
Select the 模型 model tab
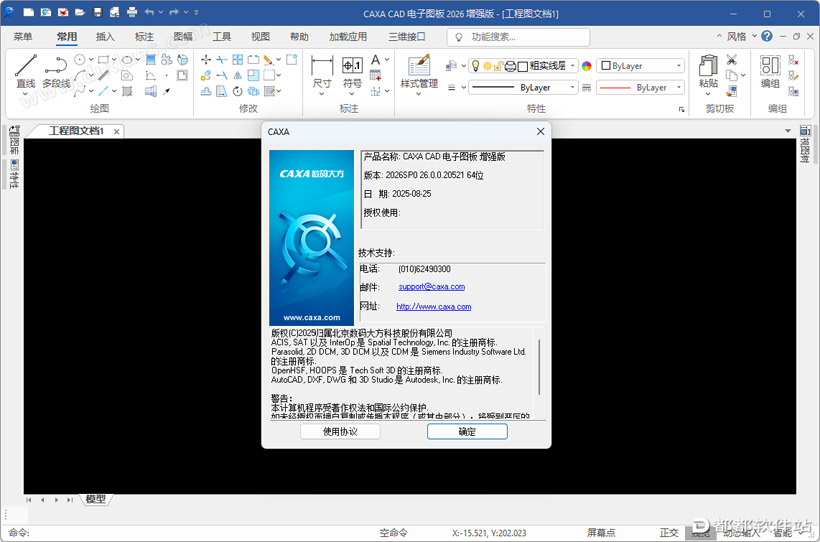[95, 499]
